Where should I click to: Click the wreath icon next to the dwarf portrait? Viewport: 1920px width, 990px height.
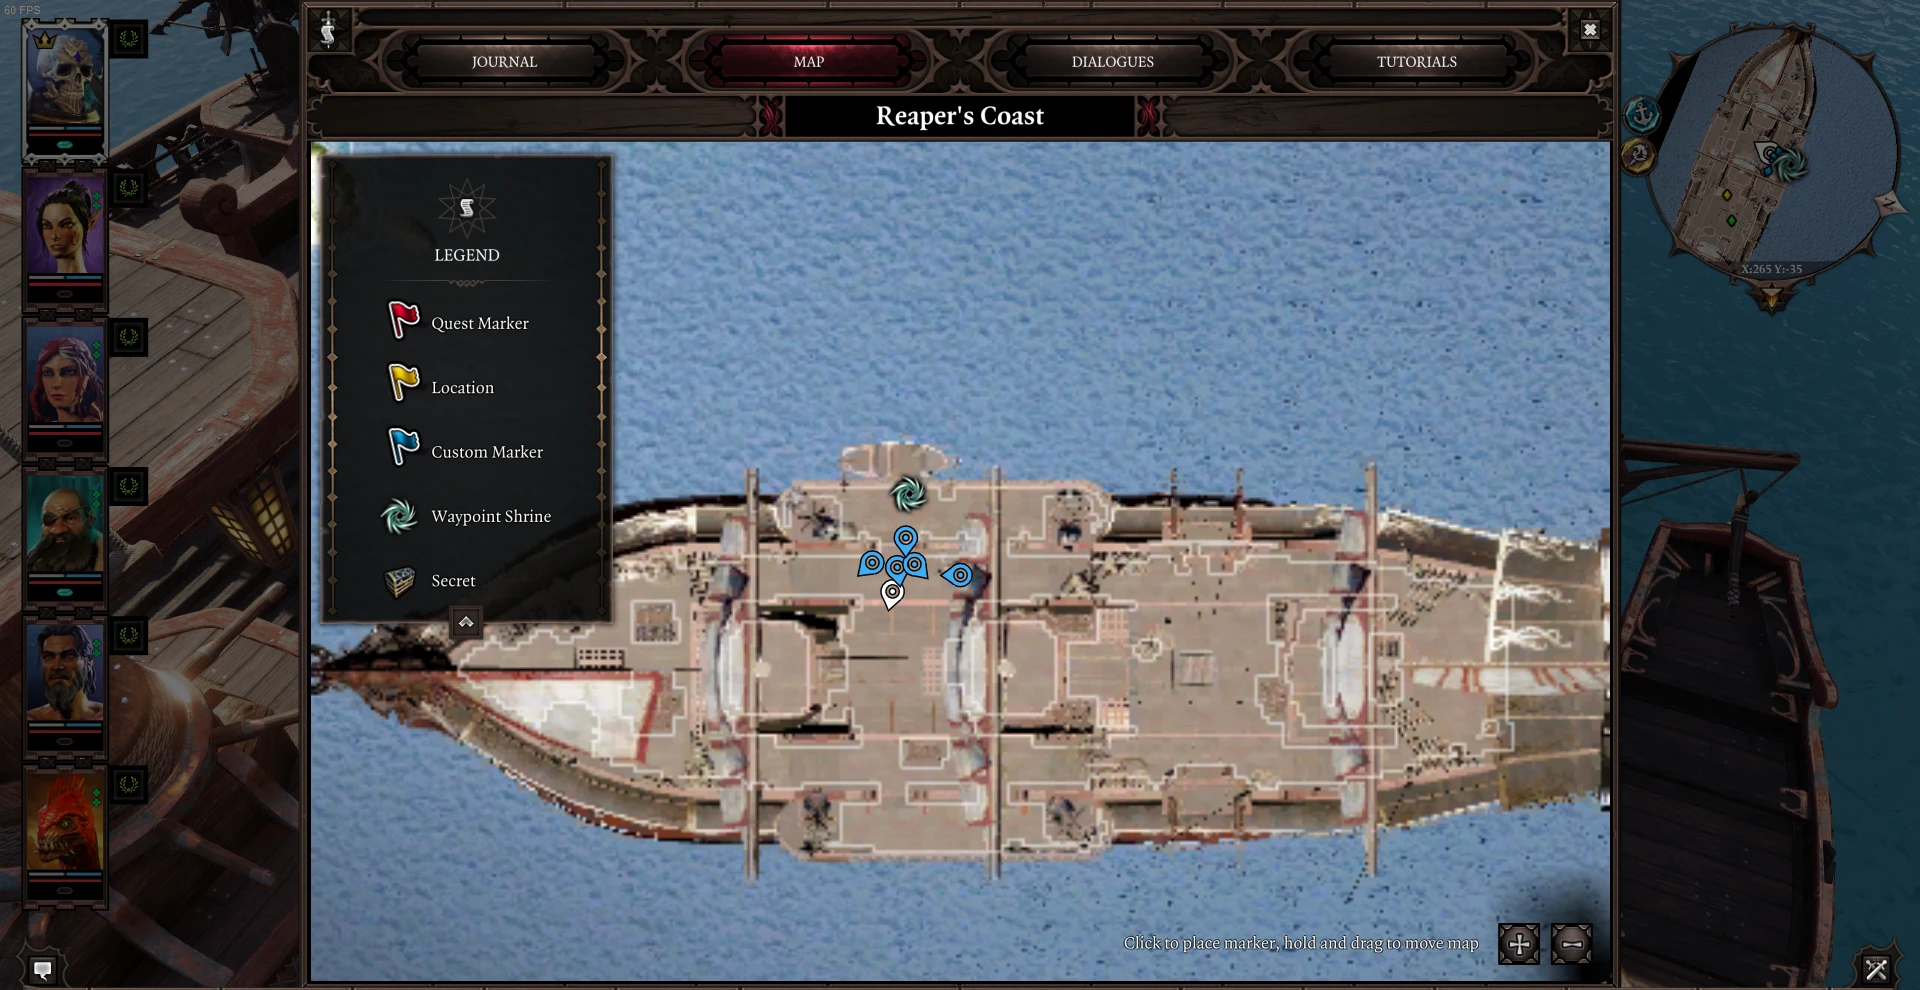click(x=129, y=486)
